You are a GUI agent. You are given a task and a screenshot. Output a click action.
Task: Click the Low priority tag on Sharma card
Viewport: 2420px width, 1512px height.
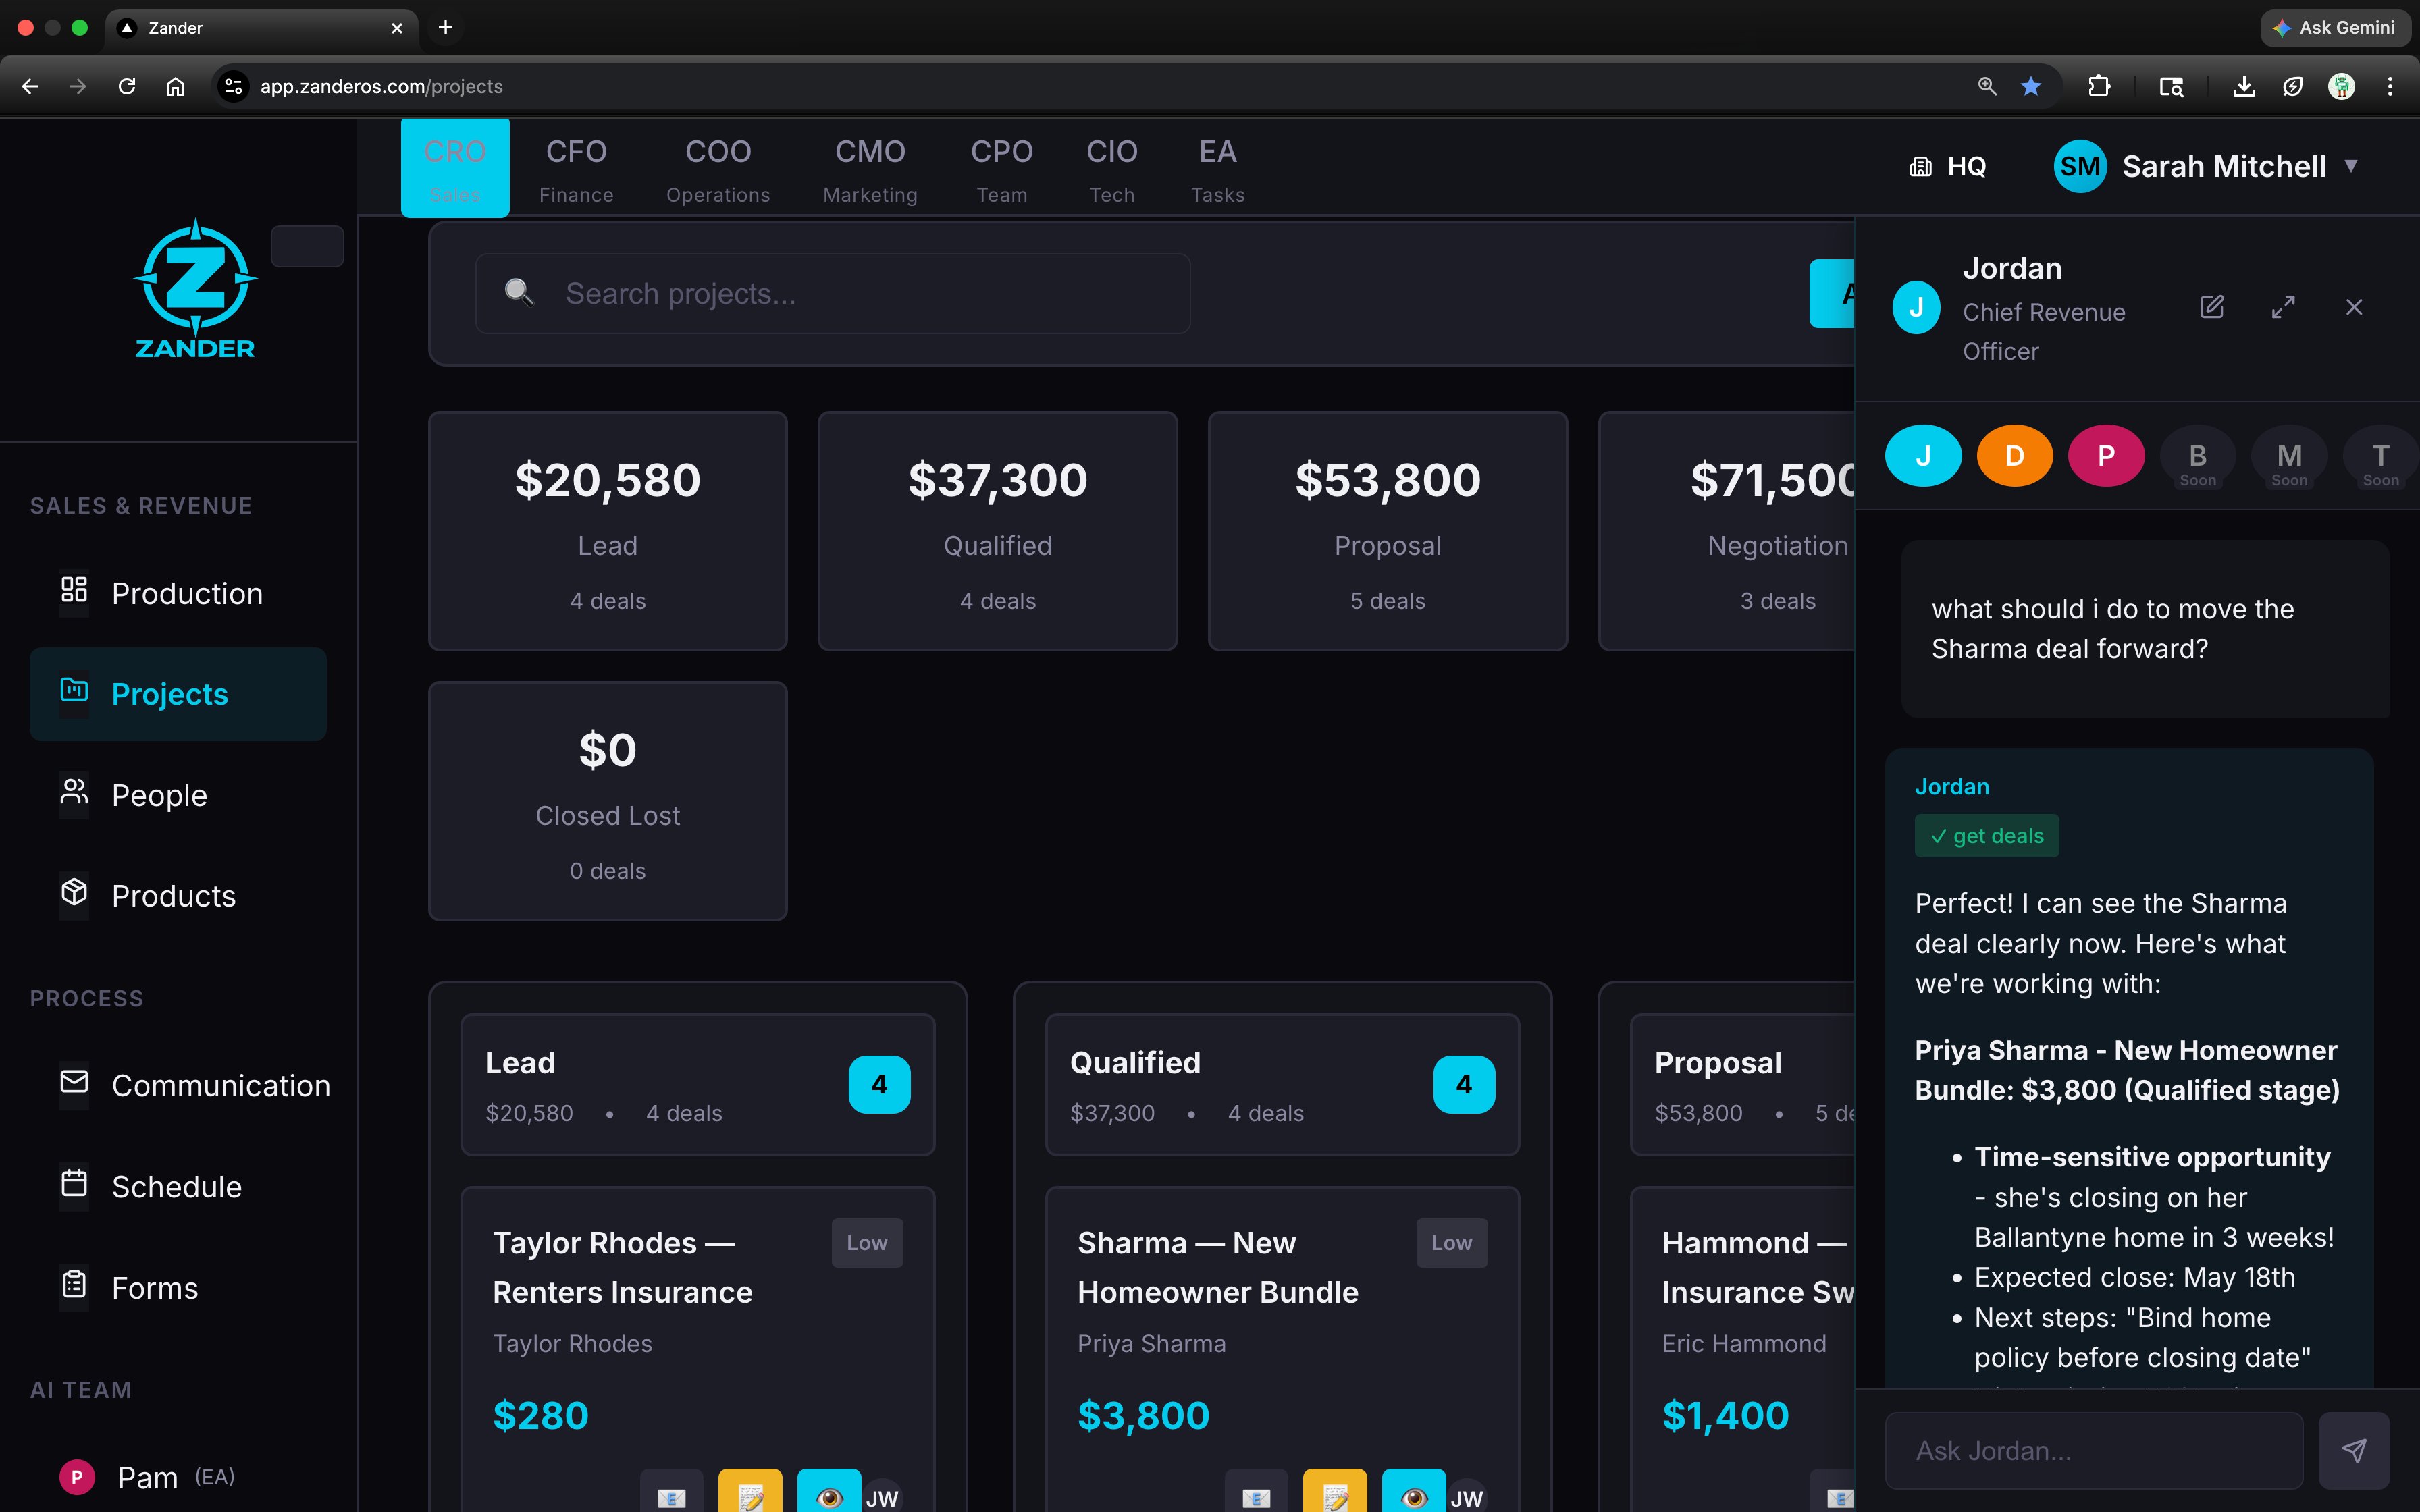pos(1451,1242)
